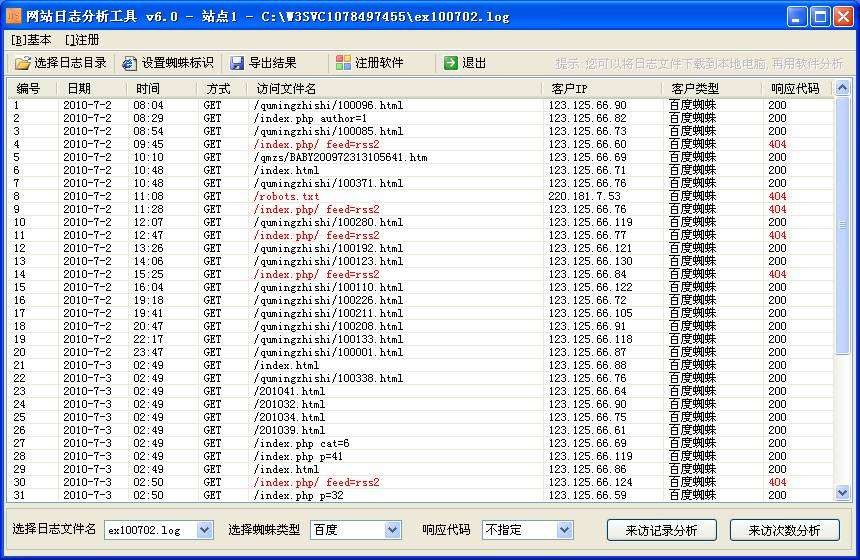
Task: Click the folder icon for 选择日志目录
Action: [22, 63]
